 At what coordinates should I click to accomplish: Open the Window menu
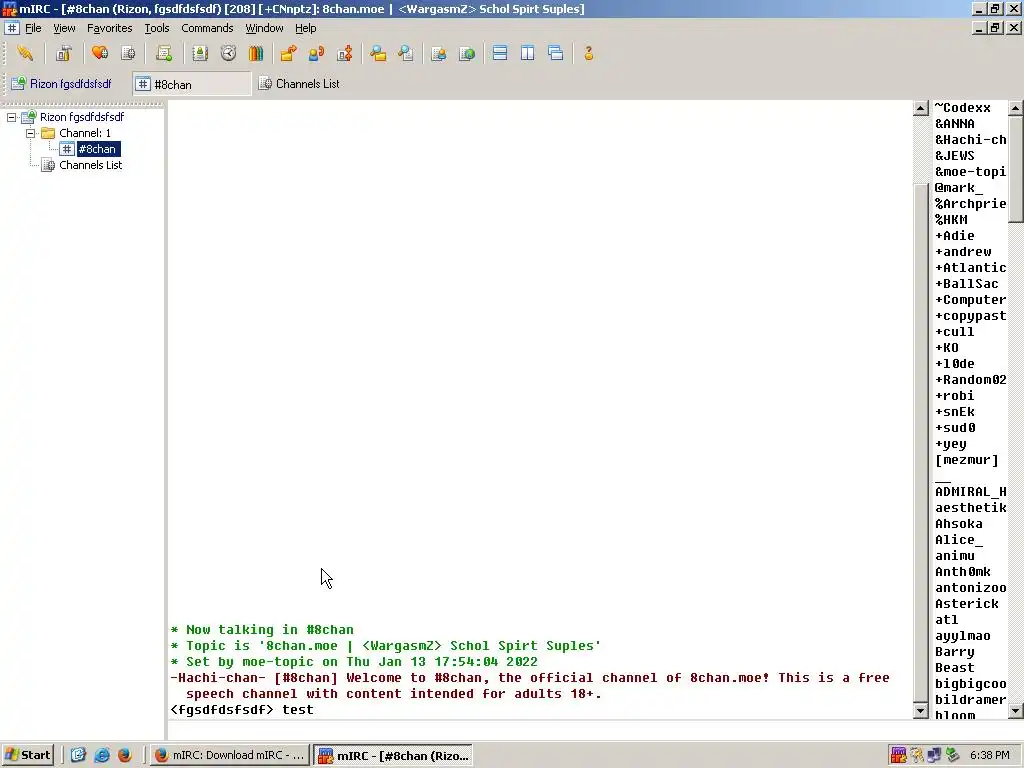[x=264, y=28]
